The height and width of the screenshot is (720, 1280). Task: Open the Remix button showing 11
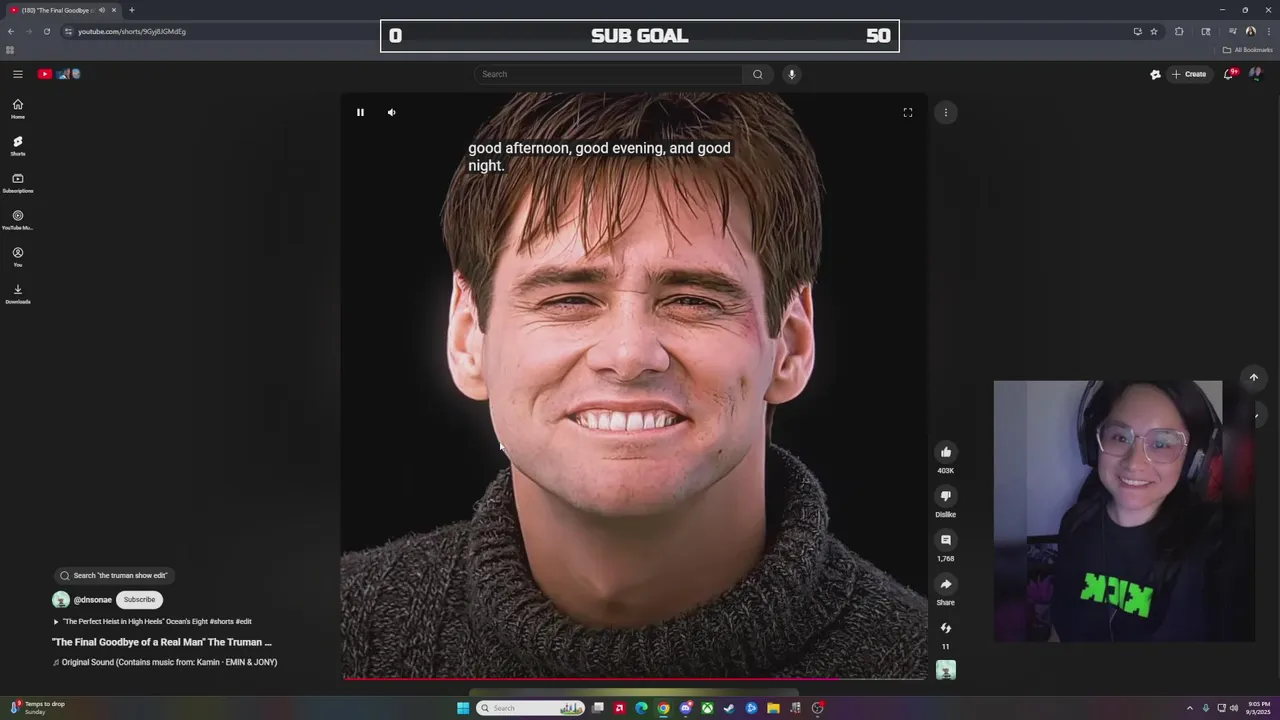click(x=946, y=628)
